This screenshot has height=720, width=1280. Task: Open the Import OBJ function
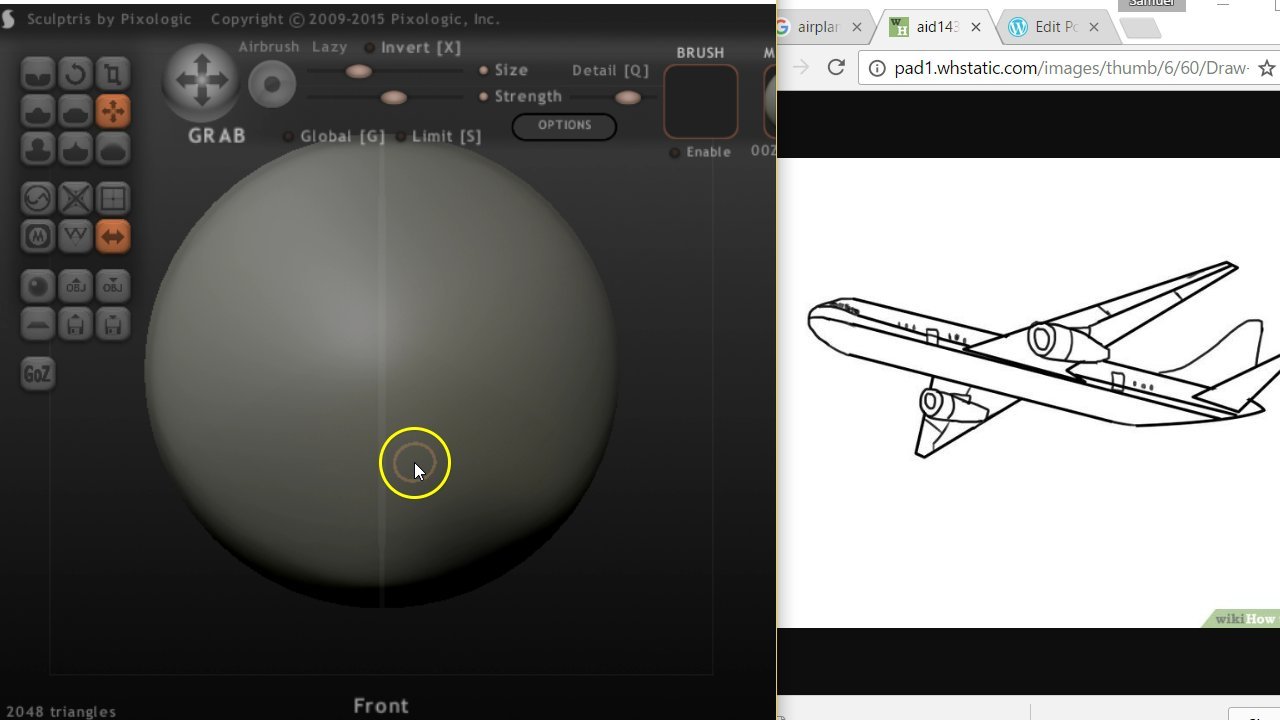click(x=75, y=286)
